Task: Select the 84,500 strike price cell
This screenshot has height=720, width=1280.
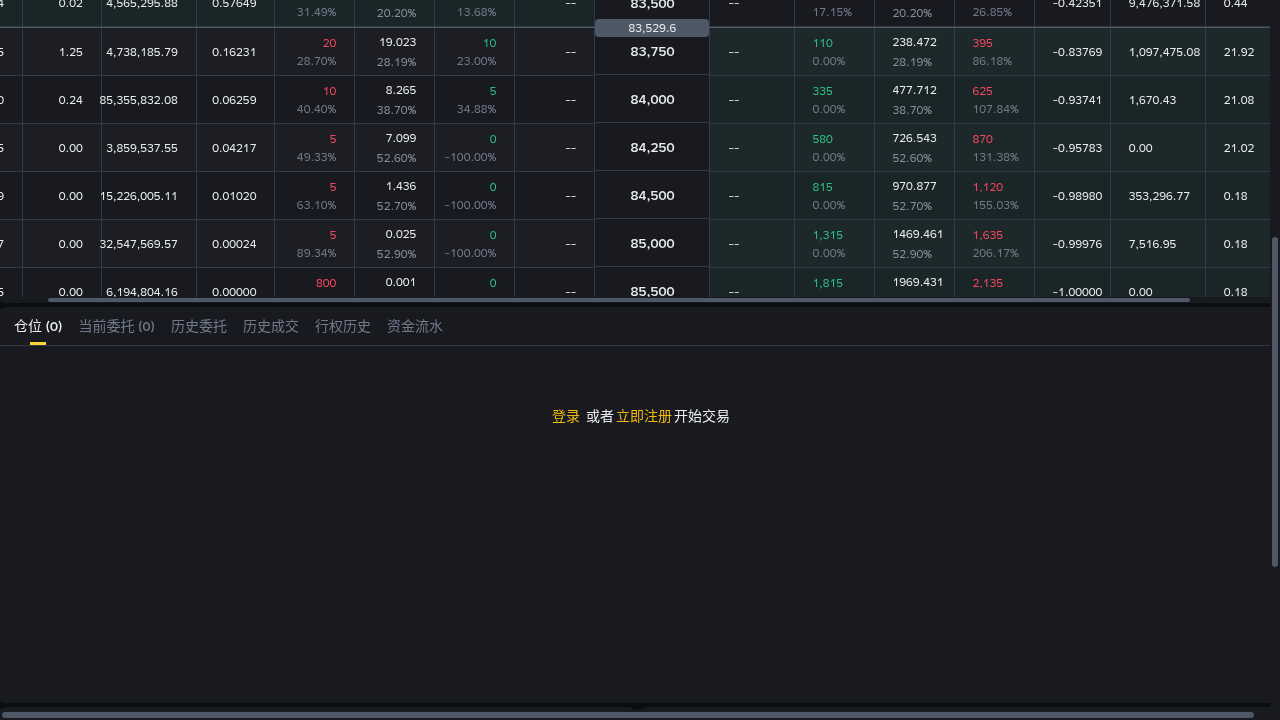Action: coord(652,196)
